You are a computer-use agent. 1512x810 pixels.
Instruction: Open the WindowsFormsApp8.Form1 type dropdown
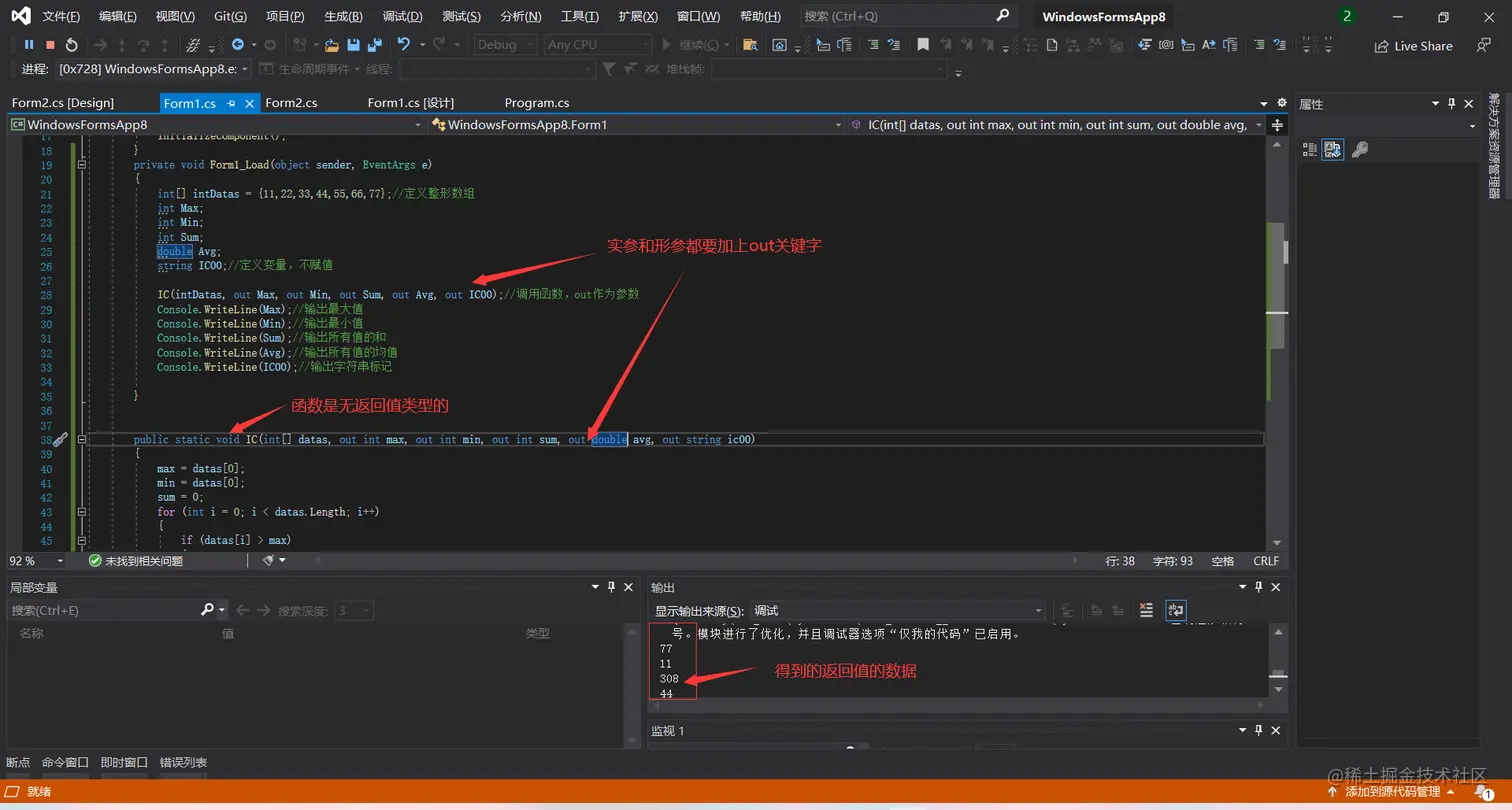point(637,125)
